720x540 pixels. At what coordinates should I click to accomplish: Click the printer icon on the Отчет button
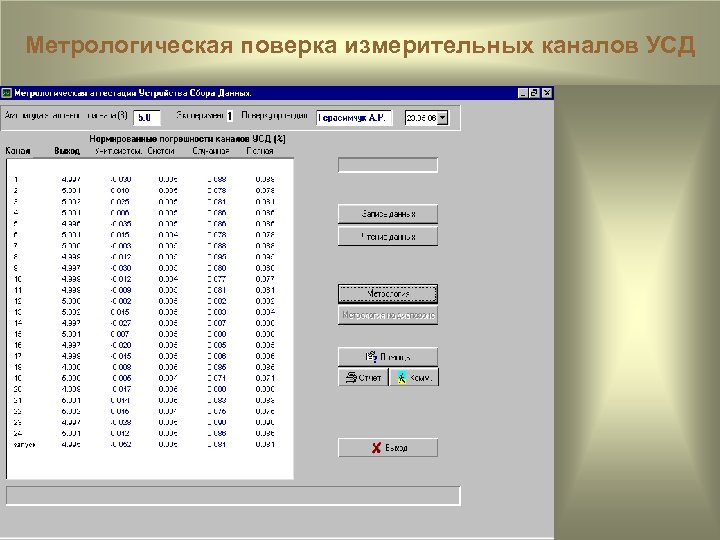(351, 377)
